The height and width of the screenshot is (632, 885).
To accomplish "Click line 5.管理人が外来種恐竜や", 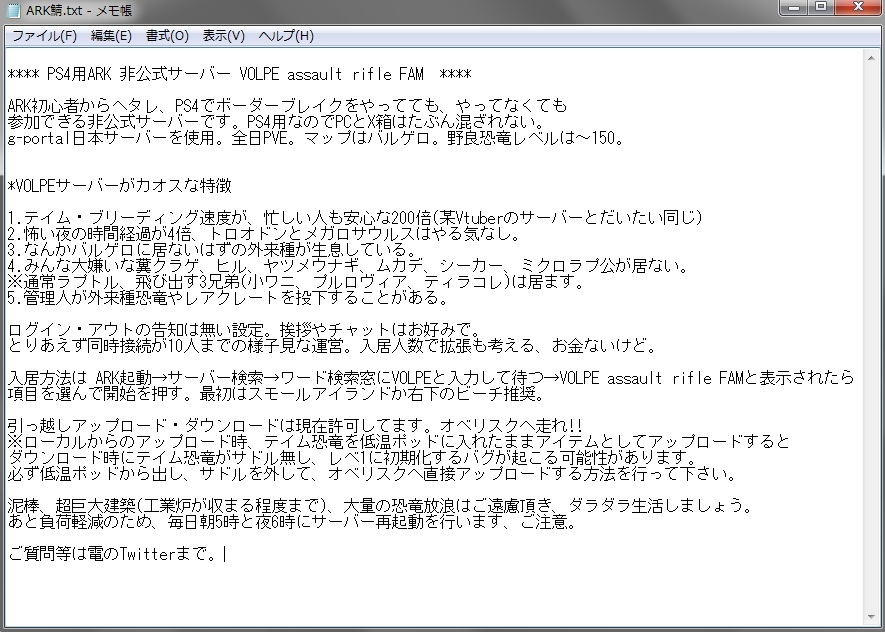I will pos(228,297).
